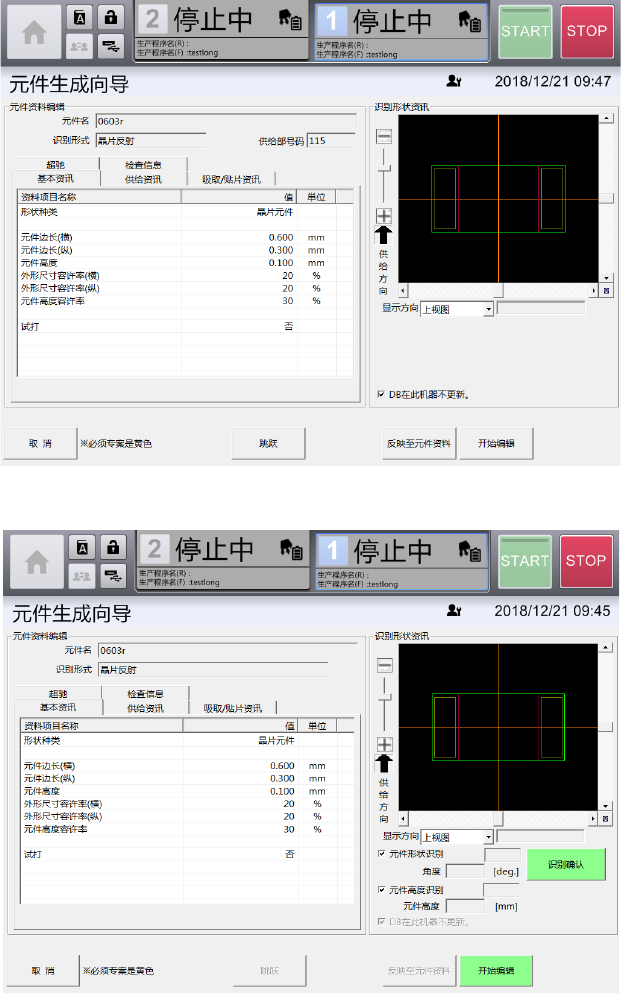This screenshot has height=993, width=621.
Task: Click the two-person user icon, 09:47 screen
Action: pyautogui.click(x=80, y=46)
